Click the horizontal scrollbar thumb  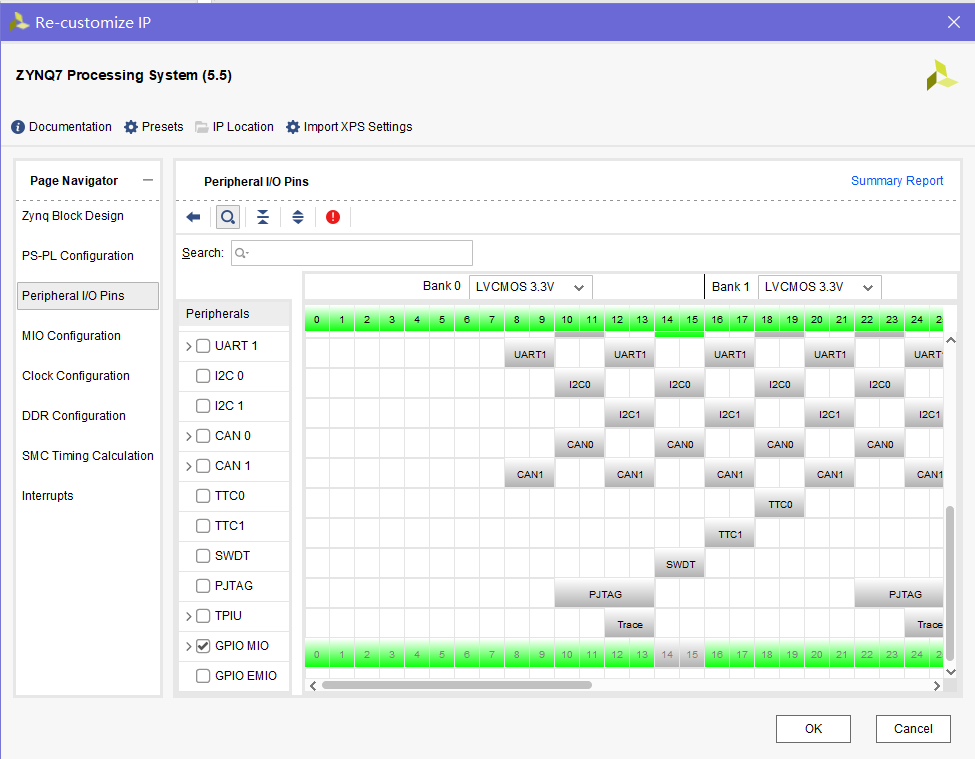456,685
